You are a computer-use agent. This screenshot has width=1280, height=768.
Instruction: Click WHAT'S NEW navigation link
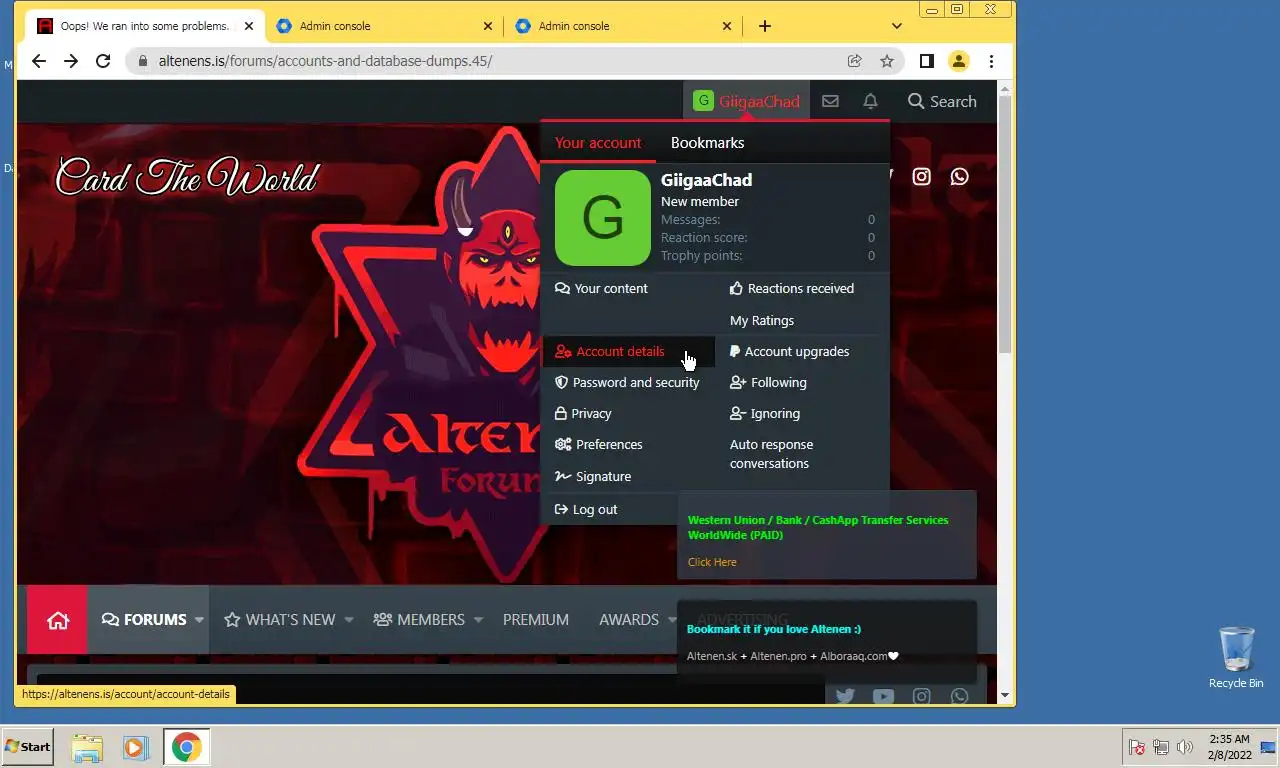click(280, 620)
